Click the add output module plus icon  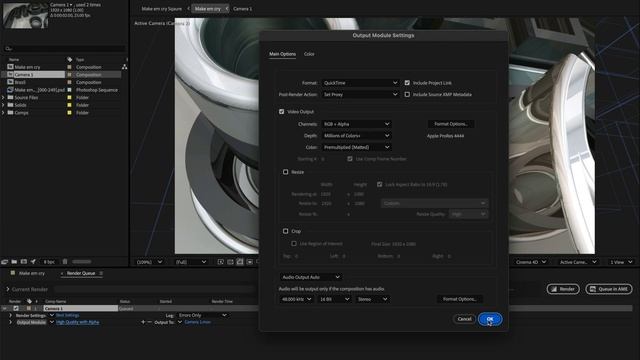click(x=143, y=322)
